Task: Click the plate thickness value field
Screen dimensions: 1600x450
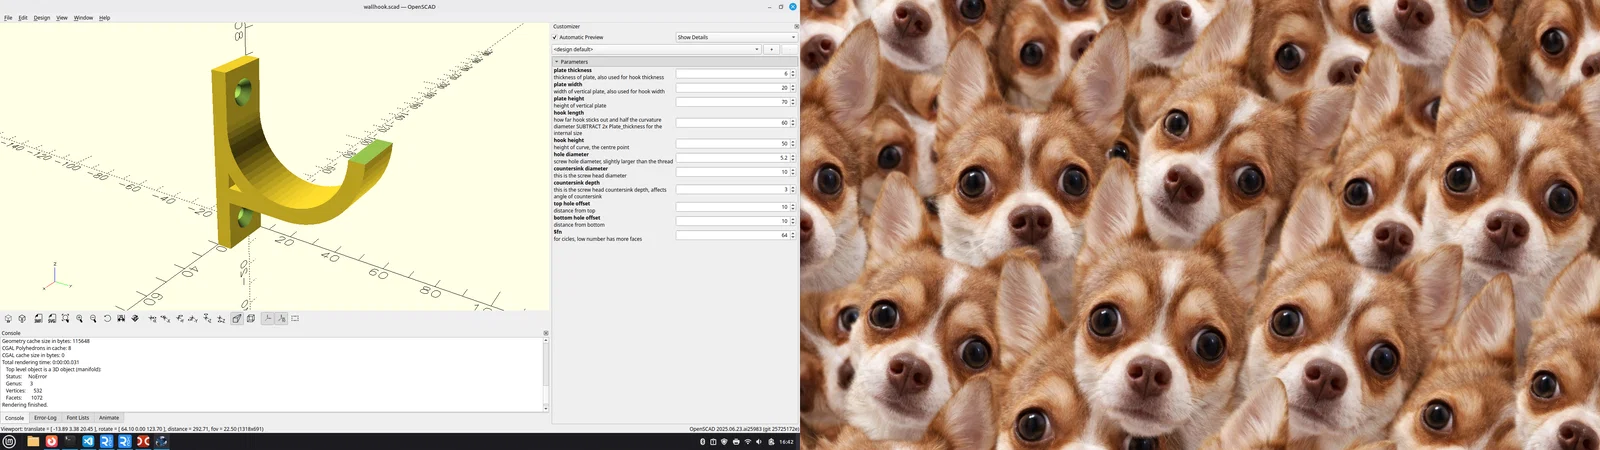Action: coord(732,74)
